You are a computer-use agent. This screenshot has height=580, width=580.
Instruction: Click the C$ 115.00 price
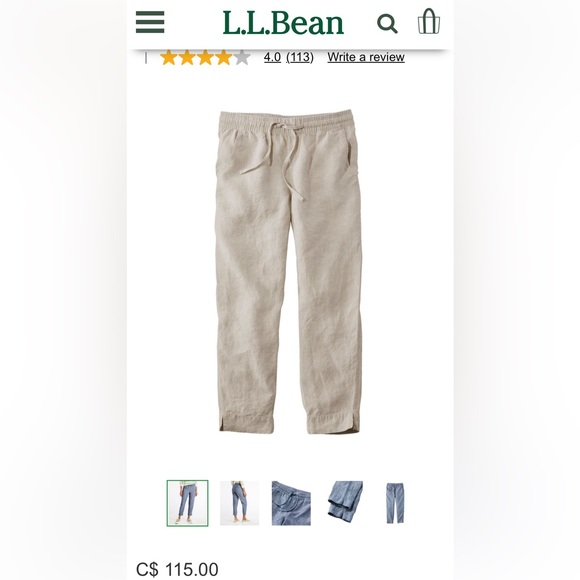[177, 569]
